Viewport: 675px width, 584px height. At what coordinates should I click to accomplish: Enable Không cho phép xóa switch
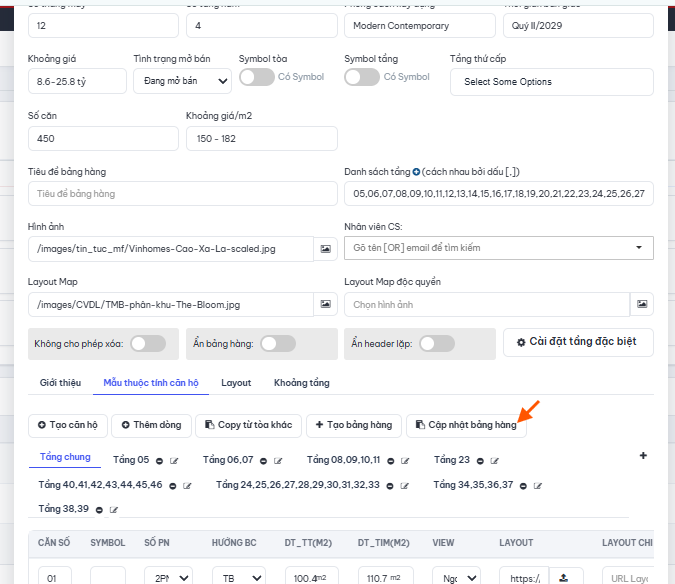click(x=148, y=343)
